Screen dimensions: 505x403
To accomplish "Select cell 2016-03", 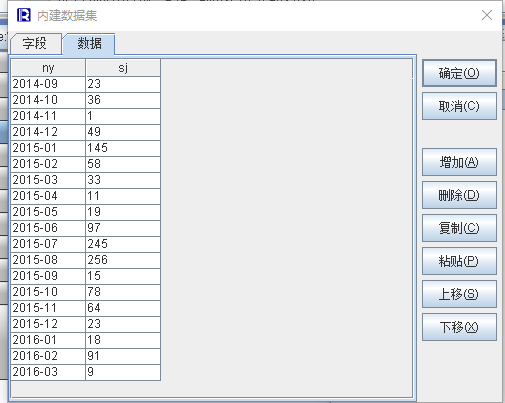I will 48,372.
